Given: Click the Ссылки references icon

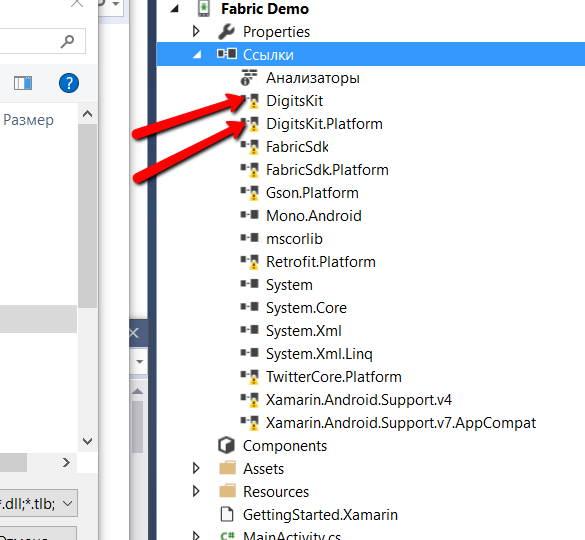Looking at the screenshot, I should click(227, 54).
